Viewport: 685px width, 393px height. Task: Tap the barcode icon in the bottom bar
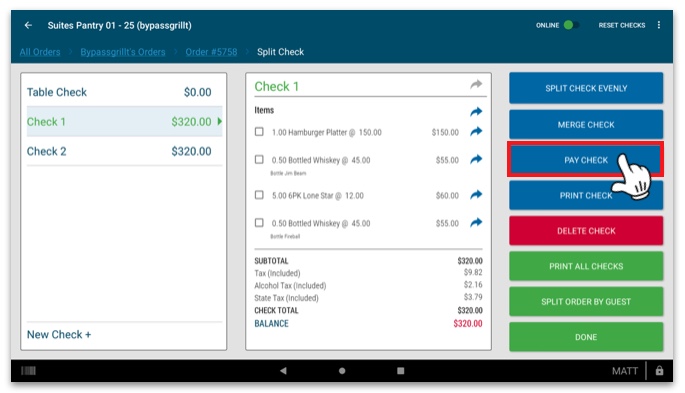coord(28,371)
